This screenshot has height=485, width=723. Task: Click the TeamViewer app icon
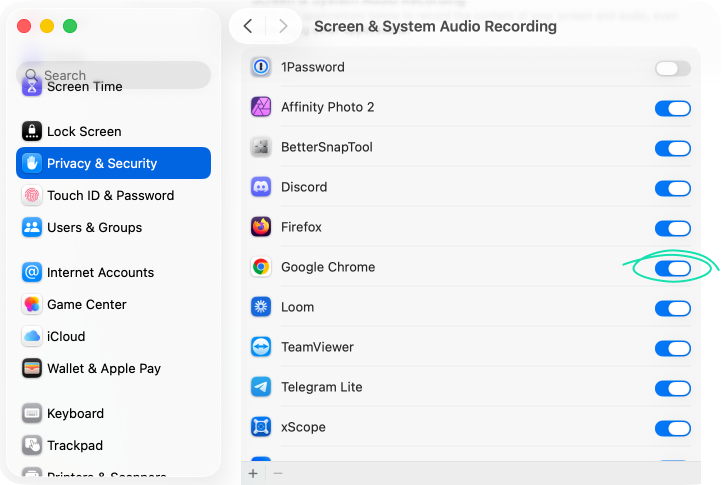click(261, 347)
